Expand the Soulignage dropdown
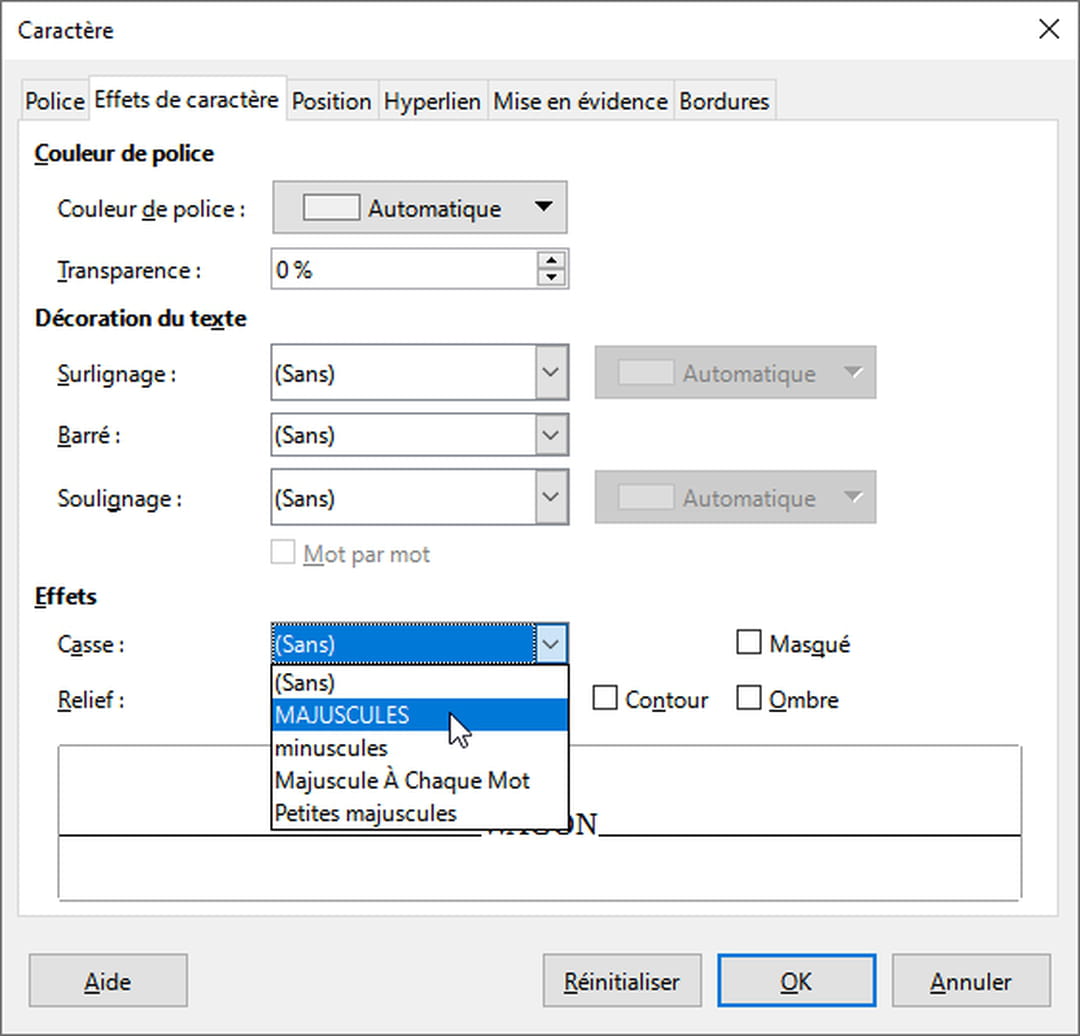The height and width of the screenshot is (1036, 1080). [x=551, y=498]
